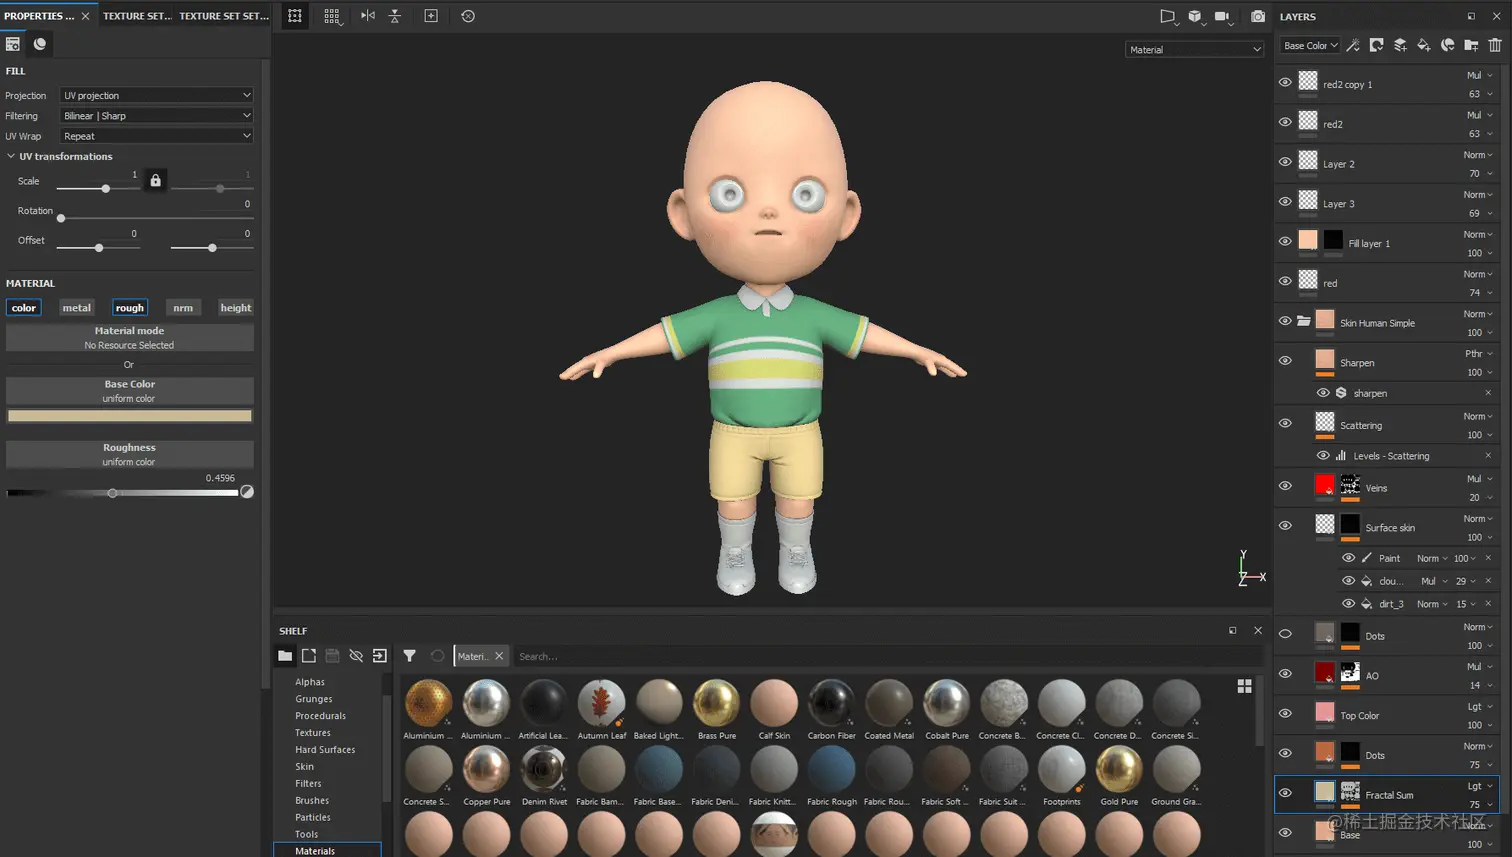Add a new paint layer icon

click(x=1400, y=45)
